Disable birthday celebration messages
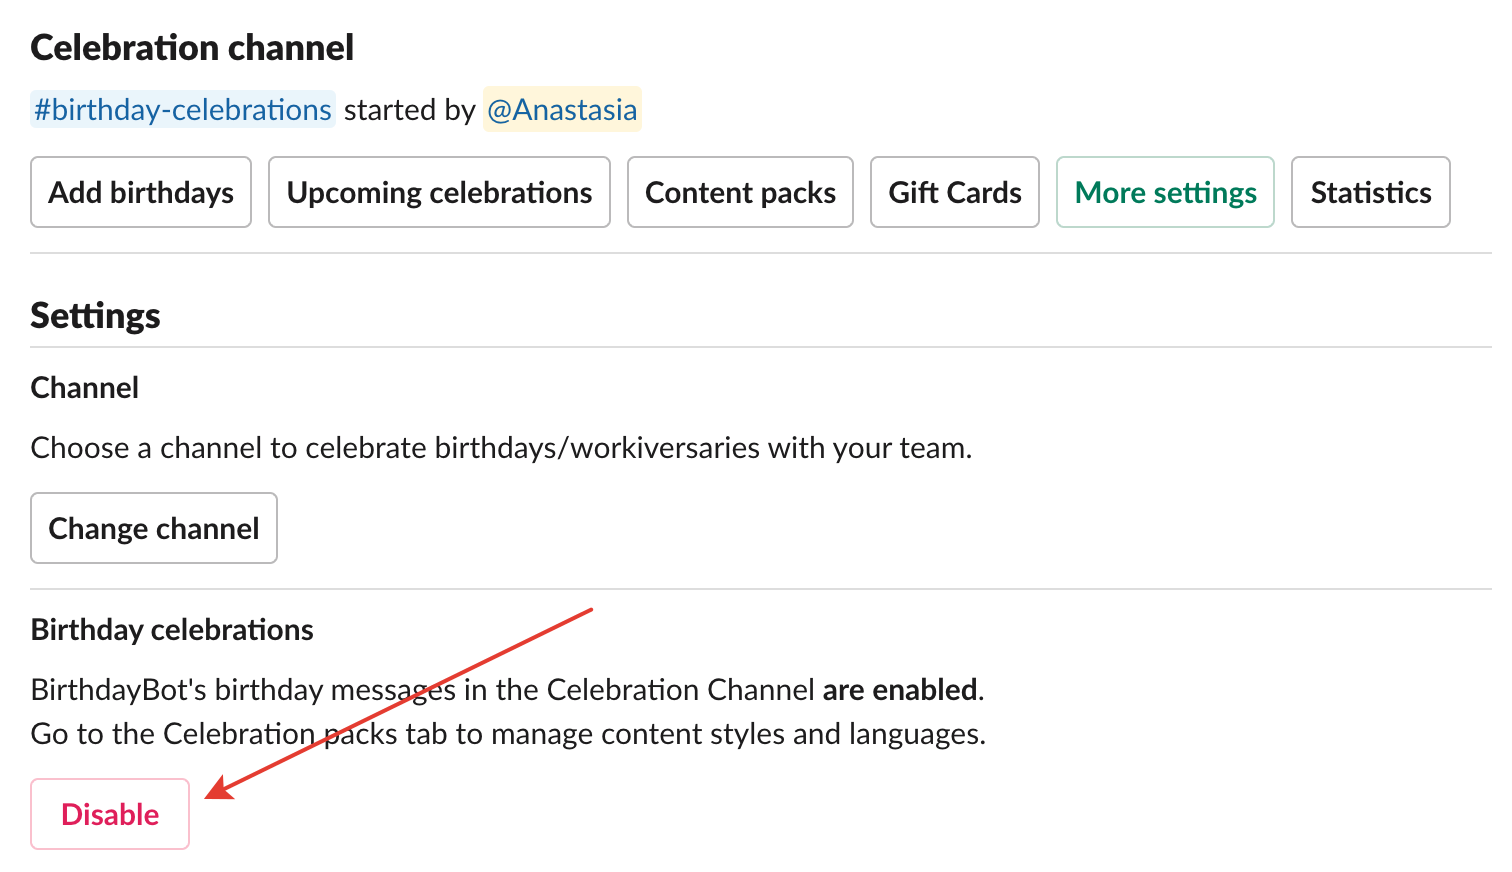The width and height of the screenshot is (1512, 872). click(110, 814)
